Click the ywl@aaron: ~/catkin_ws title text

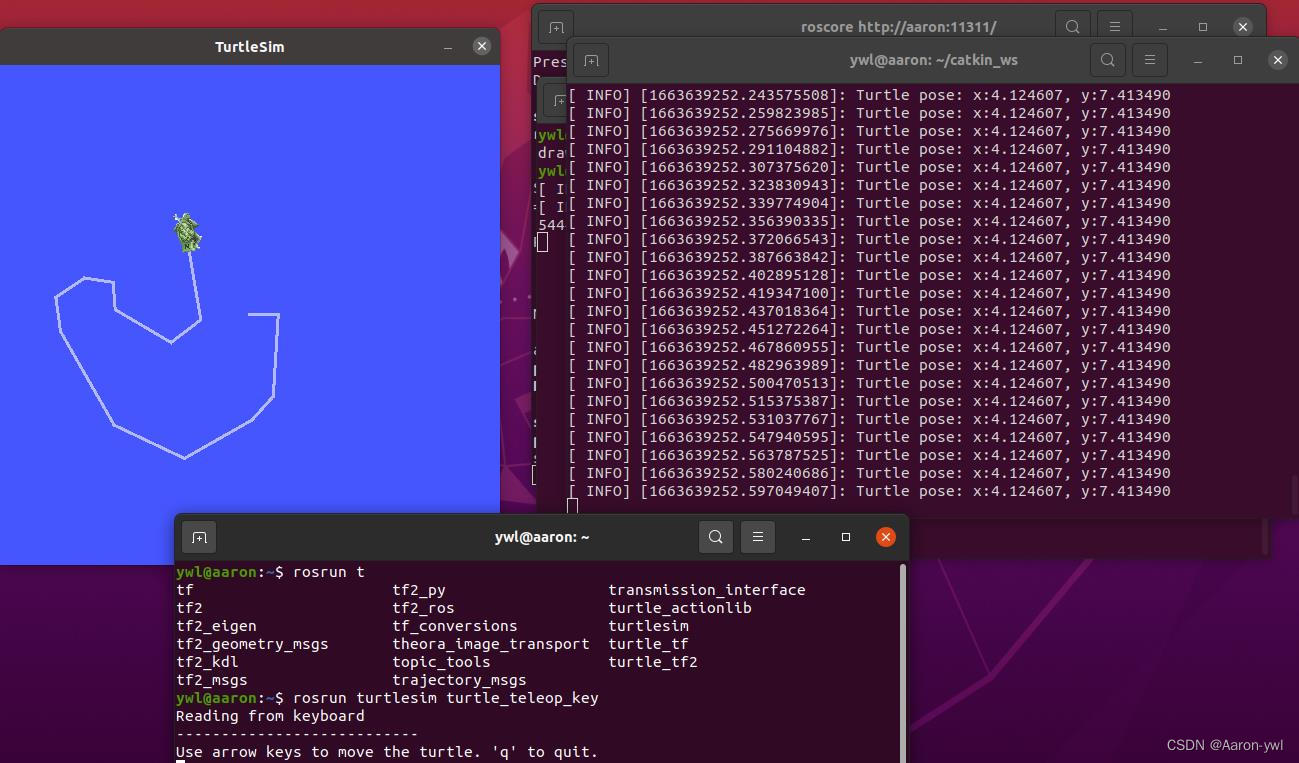934,60
